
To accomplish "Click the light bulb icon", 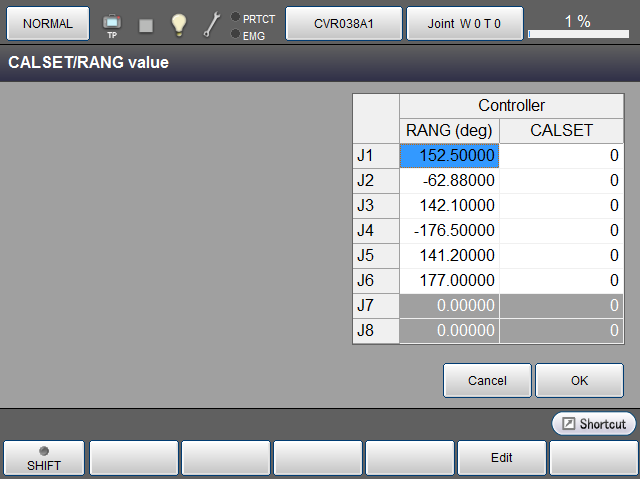I will tap(179, 24).
